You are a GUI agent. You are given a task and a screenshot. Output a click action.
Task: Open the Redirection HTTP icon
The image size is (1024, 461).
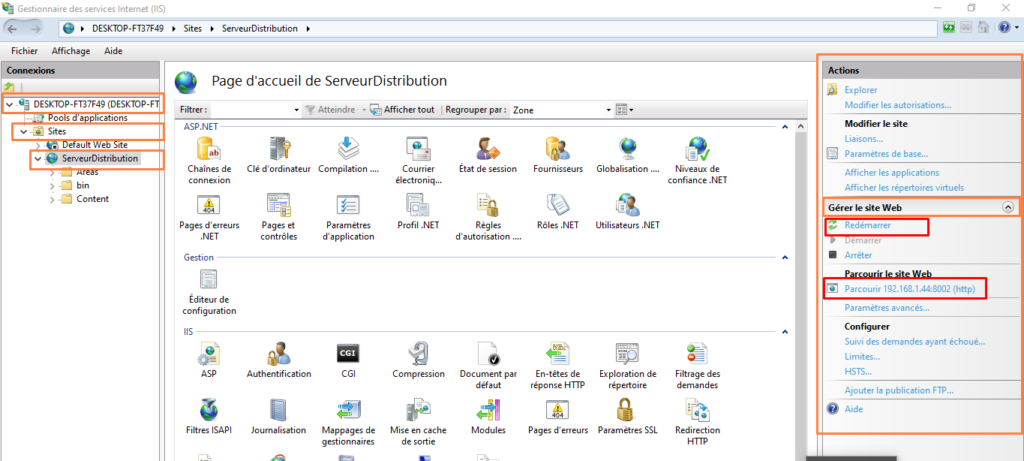[696, 410]
